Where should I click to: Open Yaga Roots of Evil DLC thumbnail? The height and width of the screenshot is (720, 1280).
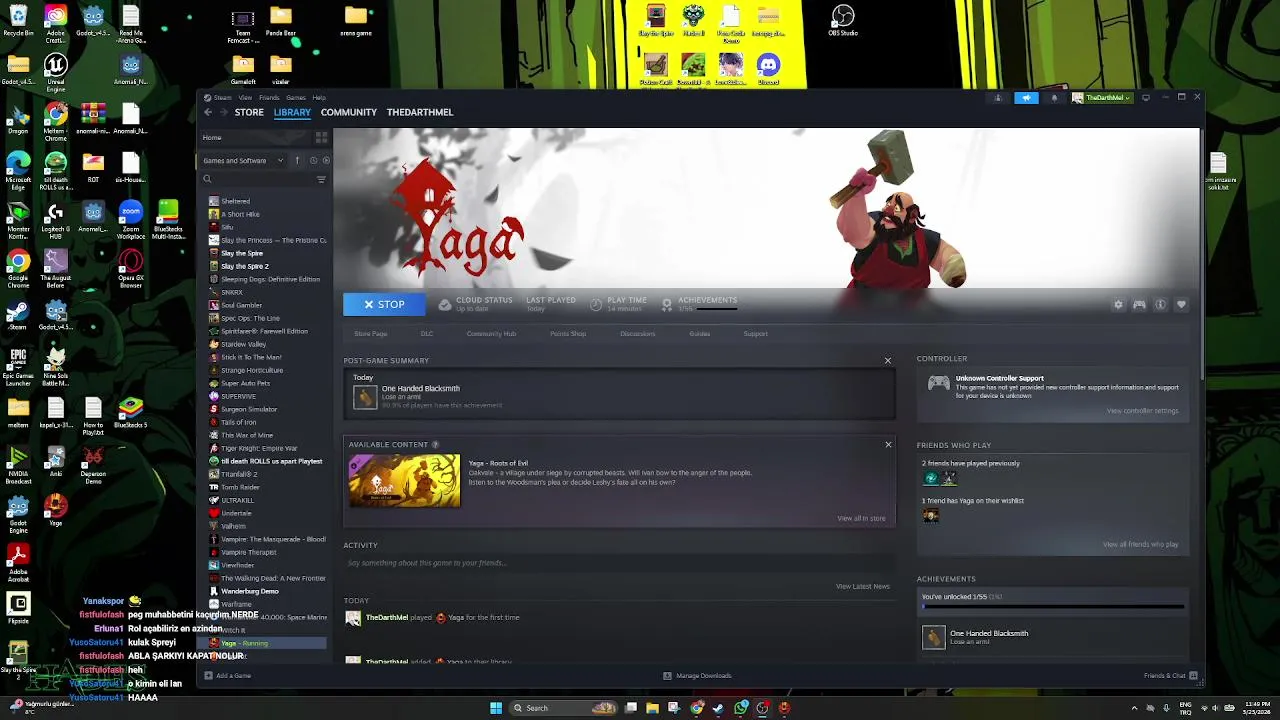(404, 481)
